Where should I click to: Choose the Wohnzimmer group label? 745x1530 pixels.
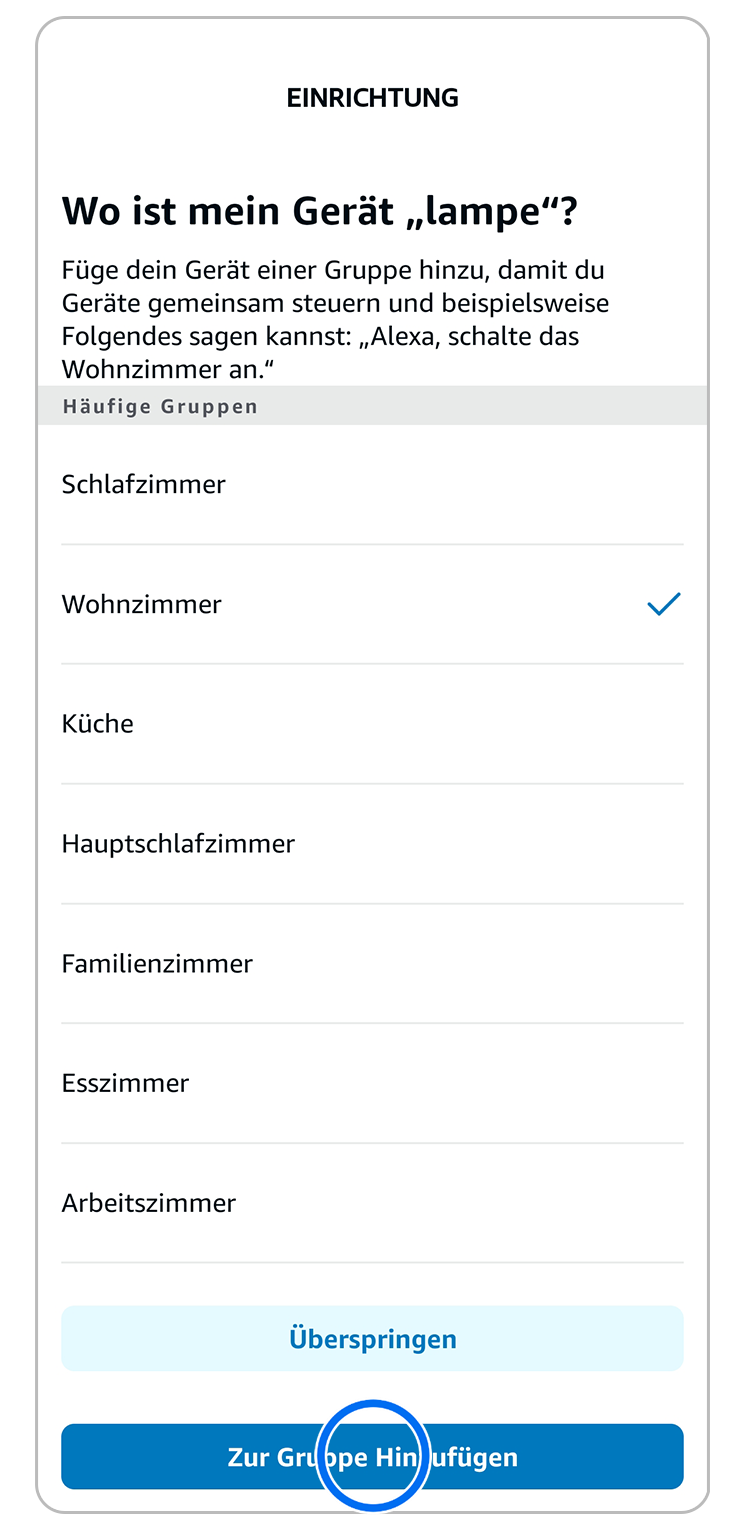(x=142, y=605)
